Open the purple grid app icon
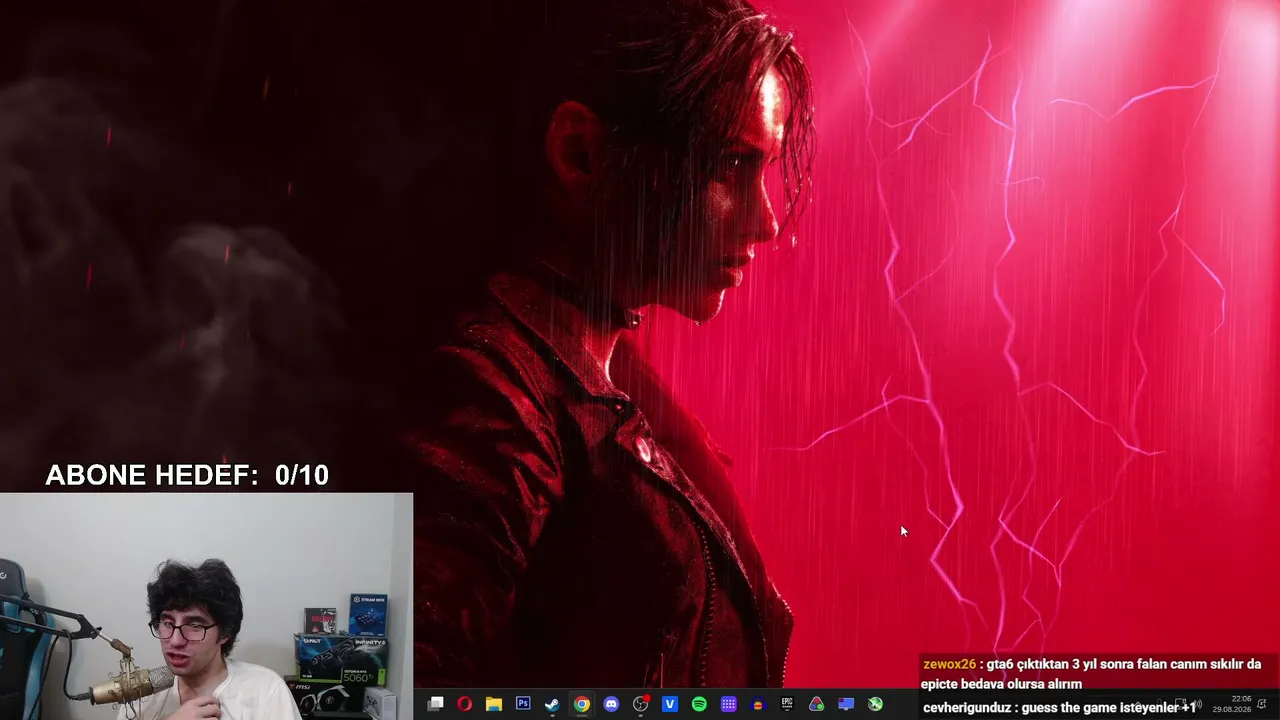Viewport: 1280px width, 720px height. click(729, 704)
